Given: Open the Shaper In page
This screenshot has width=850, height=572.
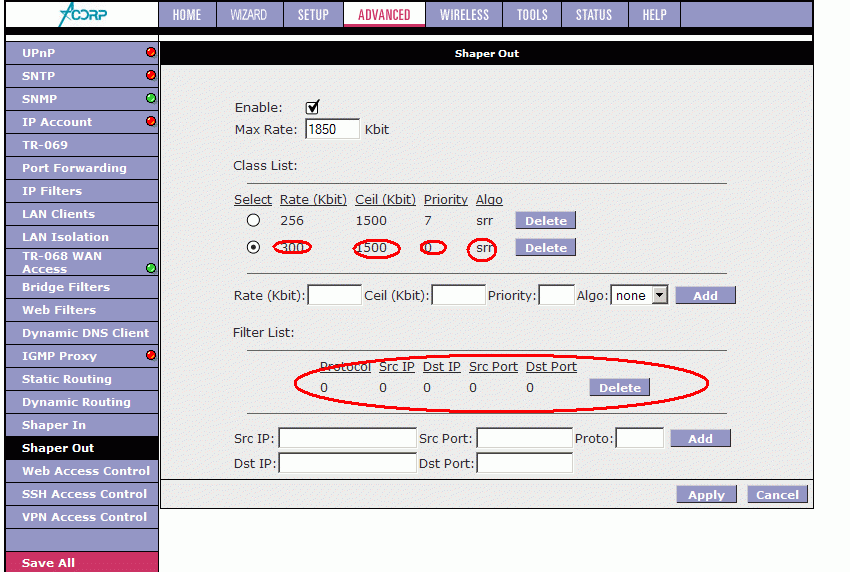Looking at the screenshot, I should pos(82,425).
